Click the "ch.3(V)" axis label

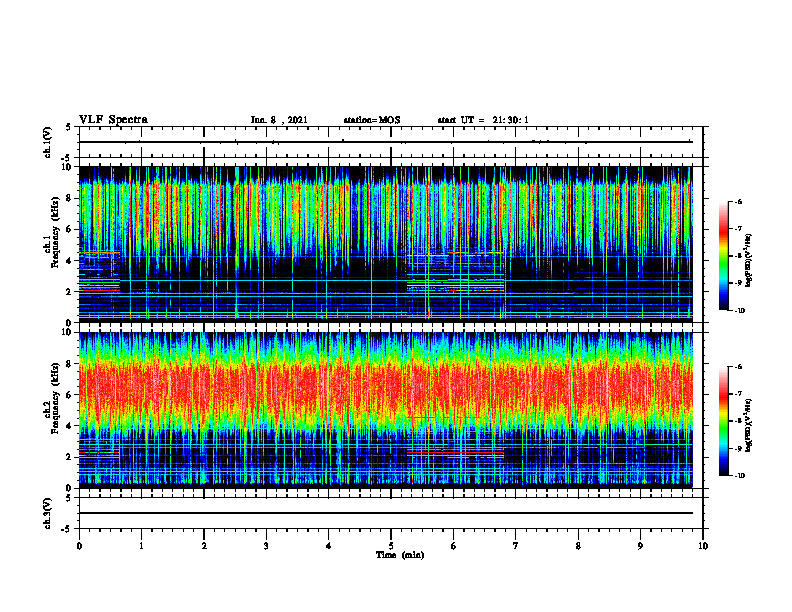point(48,513)
